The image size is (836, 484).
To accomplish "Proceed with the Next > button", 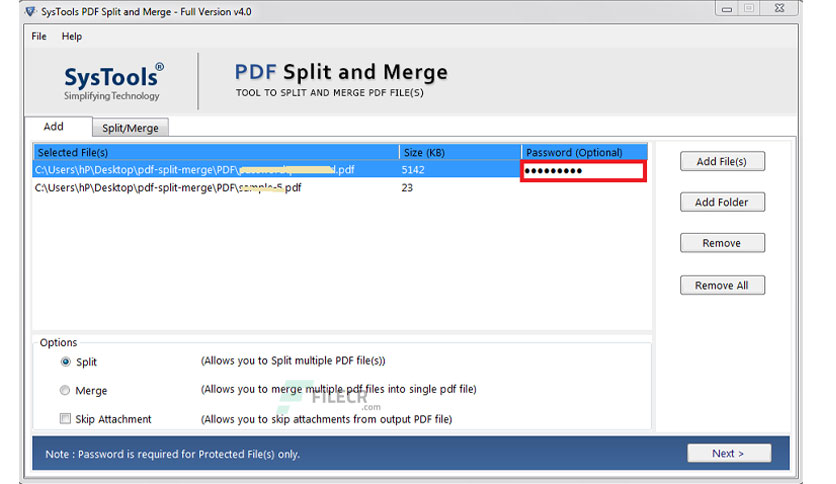I will pyautogui.click(x=728, y=453).
